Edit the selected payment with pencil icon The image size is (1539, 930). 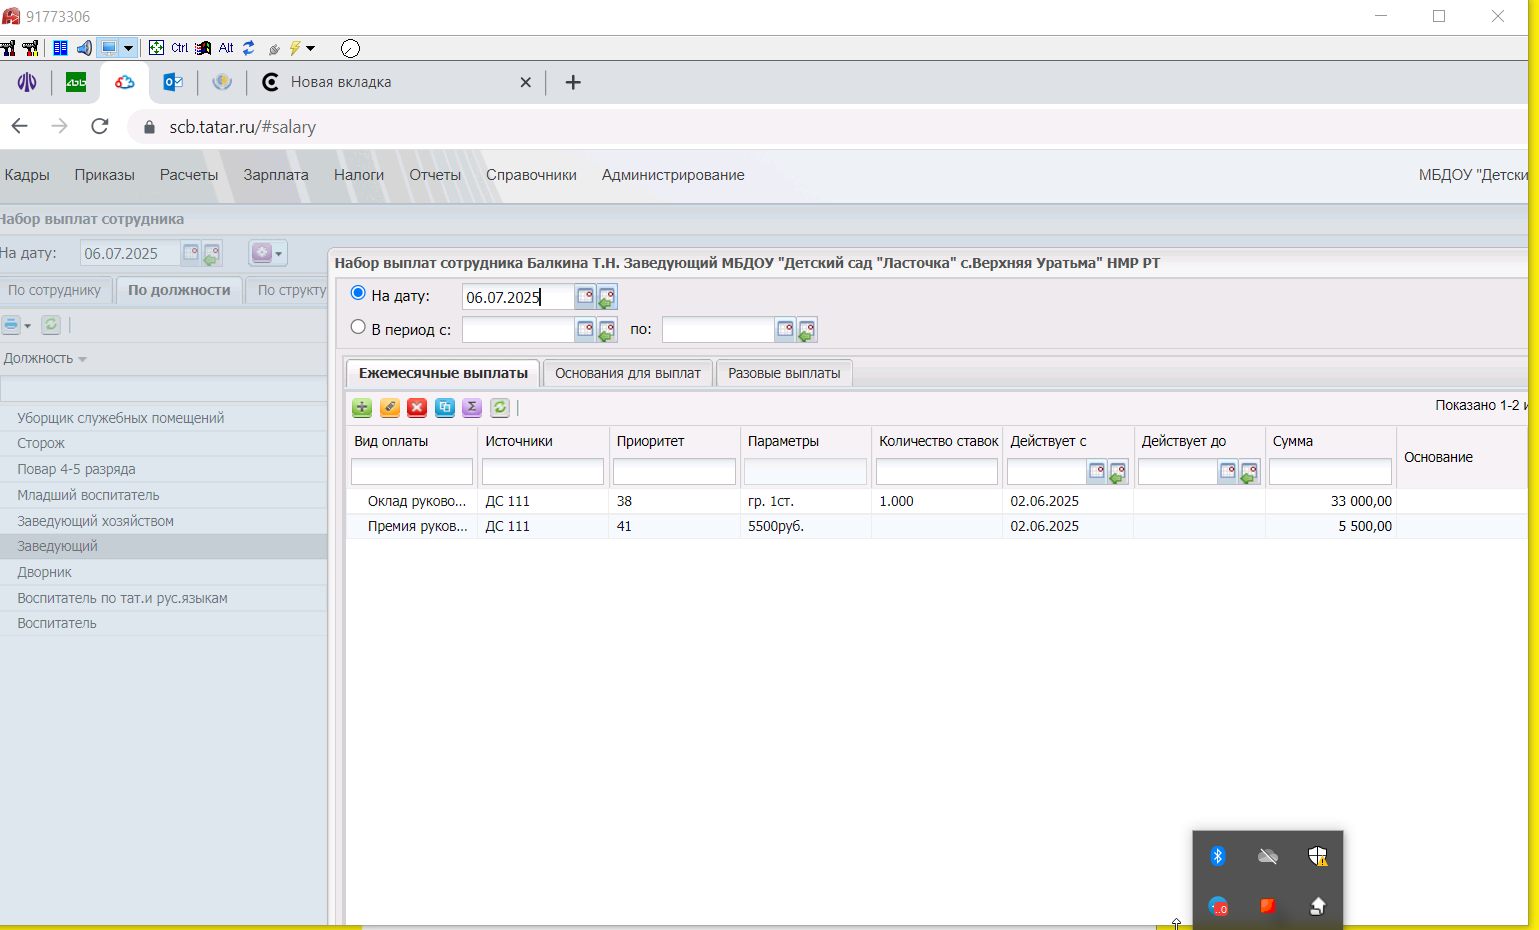(390, 407)
